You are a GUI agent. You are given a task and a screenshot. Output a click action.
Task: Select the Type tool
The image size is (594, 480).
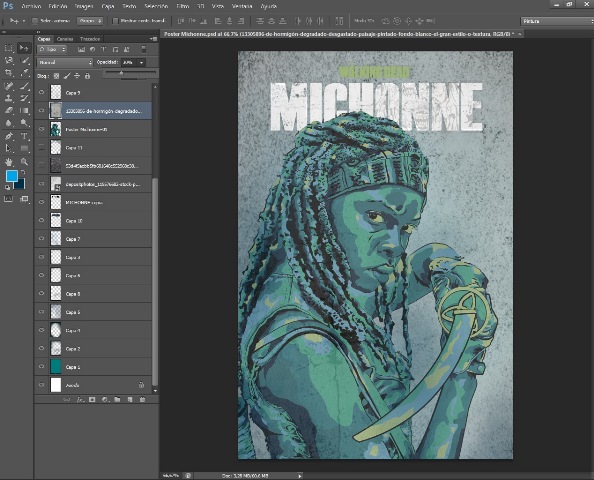click(x=24, y=136)
